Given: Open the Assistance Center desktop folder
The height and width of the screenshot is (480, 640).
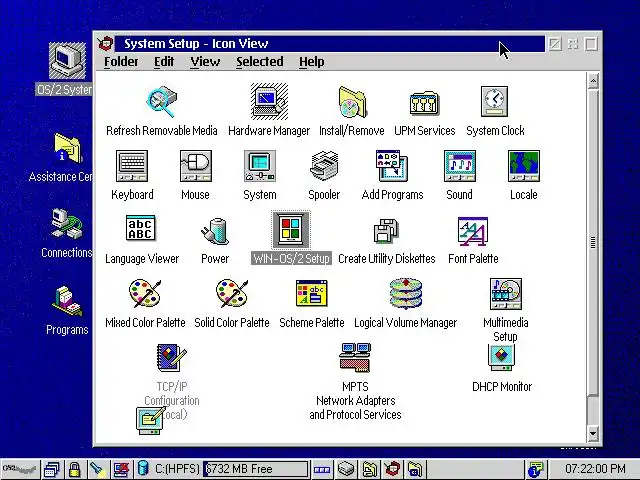Looking at the screenshot, I should coord(68,147).
